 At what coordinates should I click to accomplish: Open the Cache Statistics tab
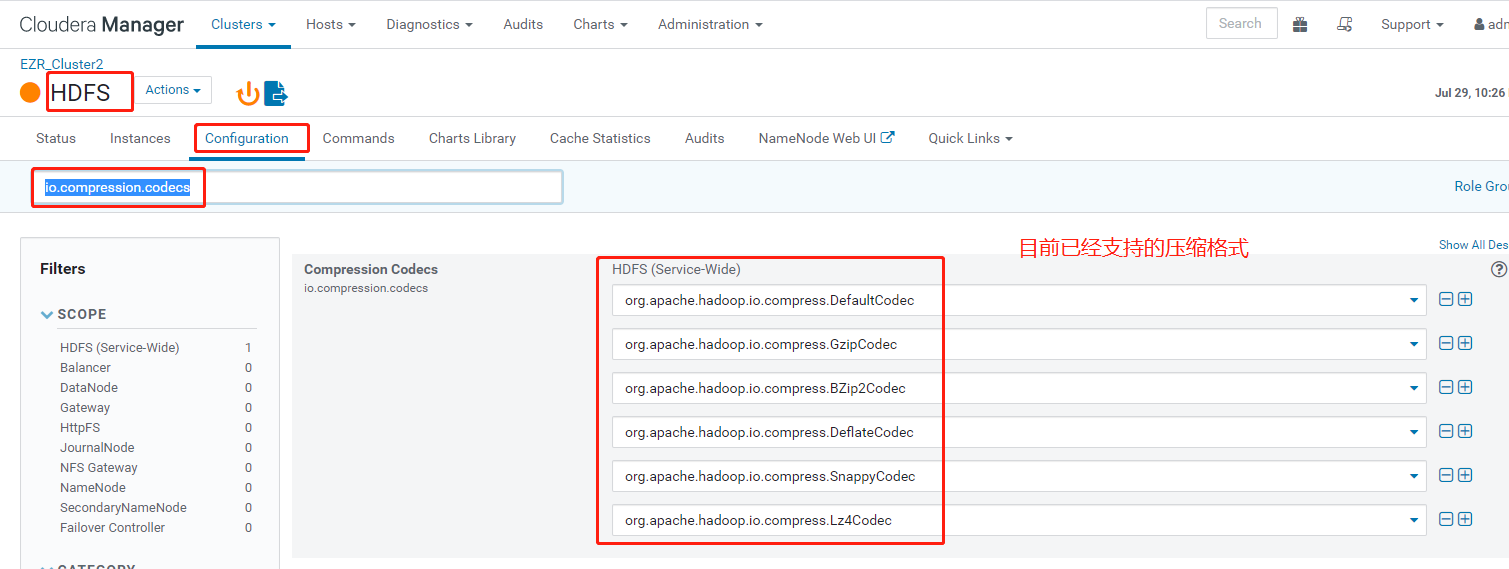[600, 138]
